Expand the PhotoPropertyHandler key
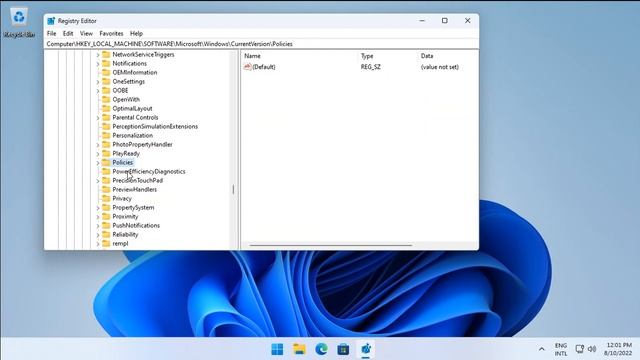Viewport: 640px width, 360px height. click(98, 144)
